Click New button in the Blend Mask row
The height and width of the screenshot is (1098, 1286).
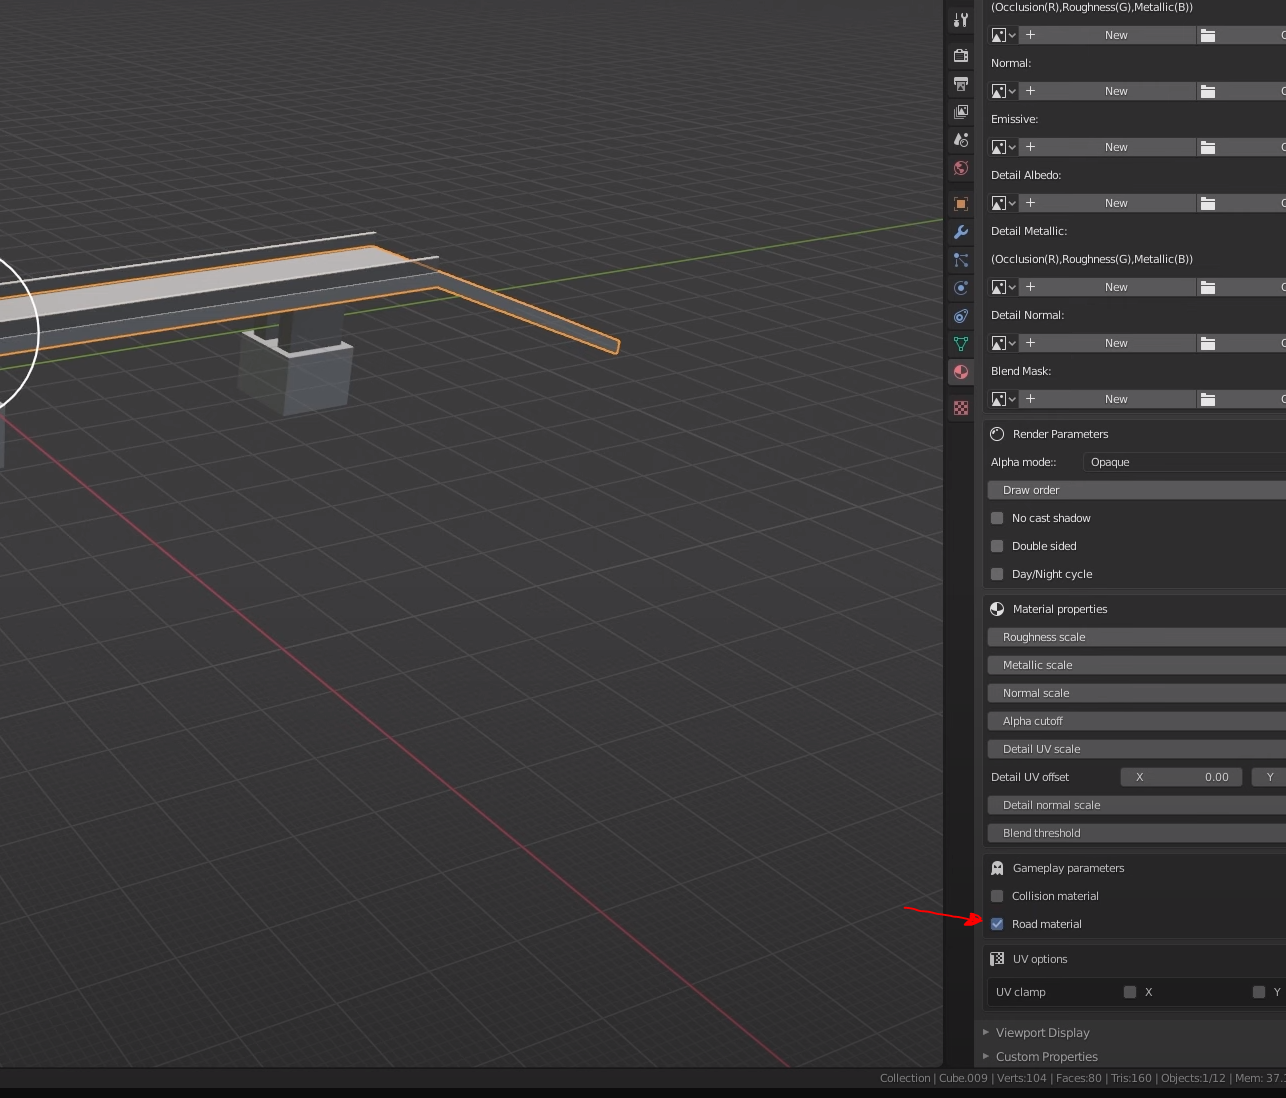(1107, 399)
